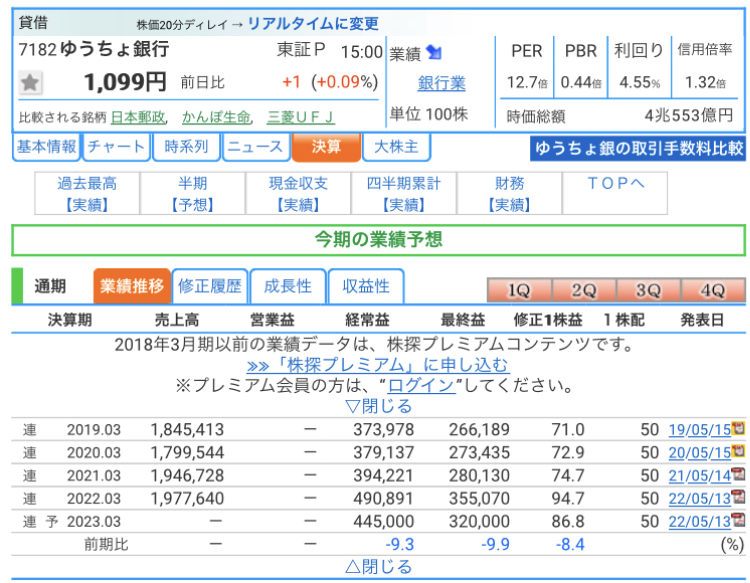The image size is (750, 583).
Task: Open the 日本郵政 comparison link
Action: [138, 117]
